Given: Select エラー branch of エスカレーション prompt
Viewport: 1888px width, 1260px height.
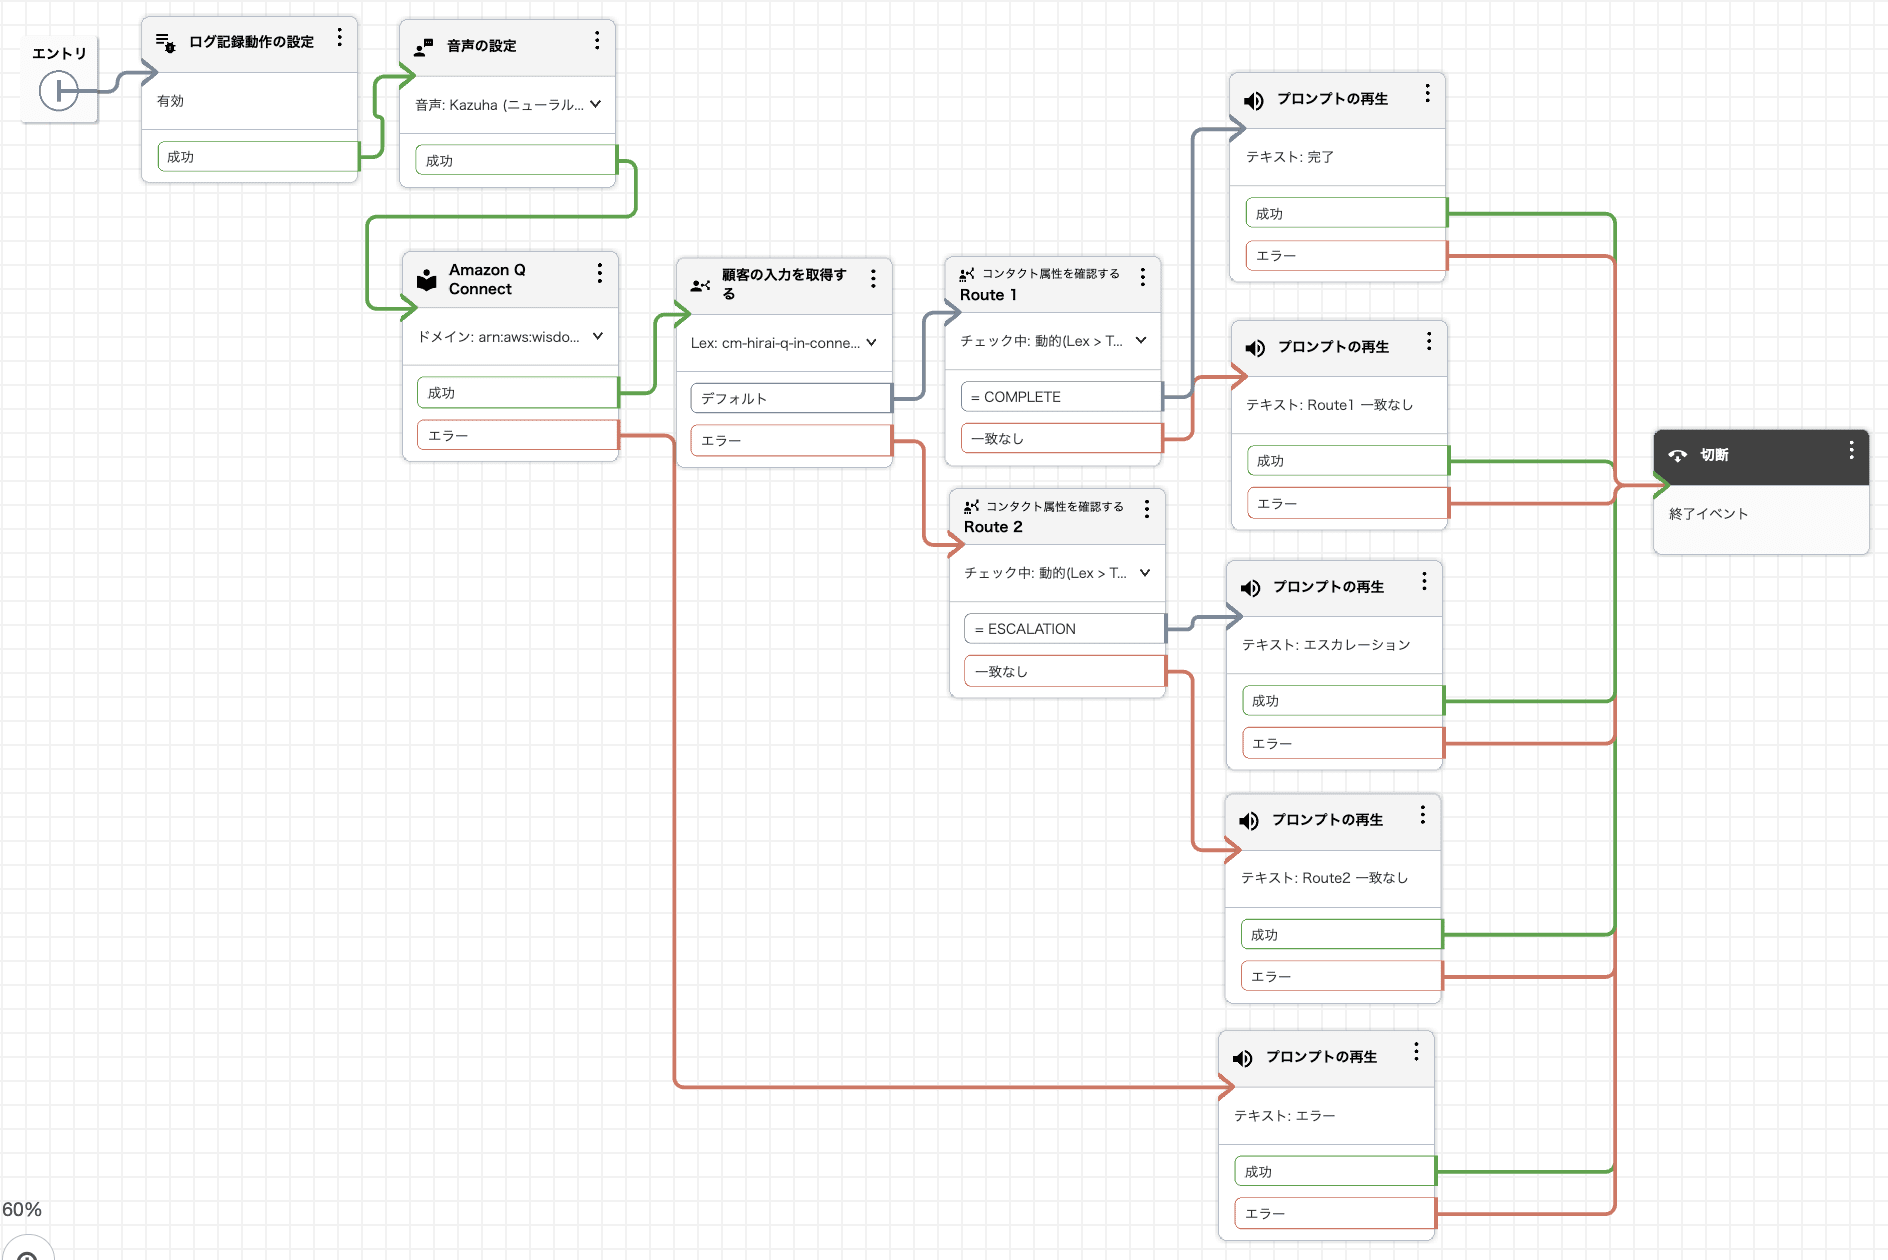Looking at the screenshot, I should click(1343, 744).
